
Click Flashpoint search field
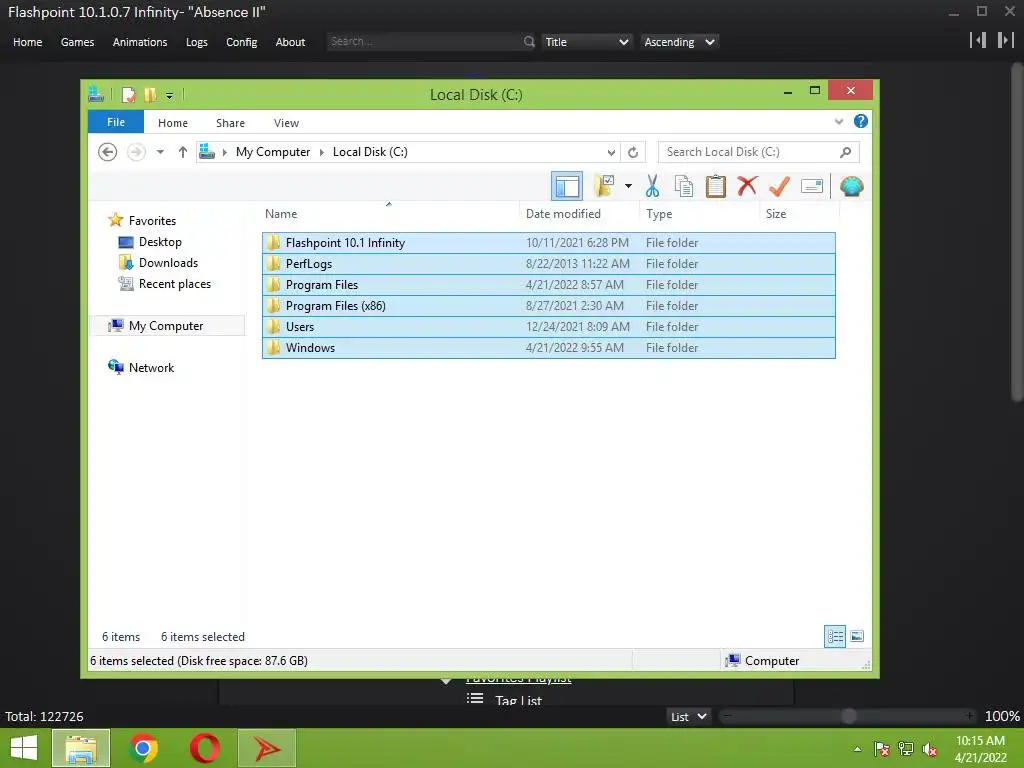424,41
